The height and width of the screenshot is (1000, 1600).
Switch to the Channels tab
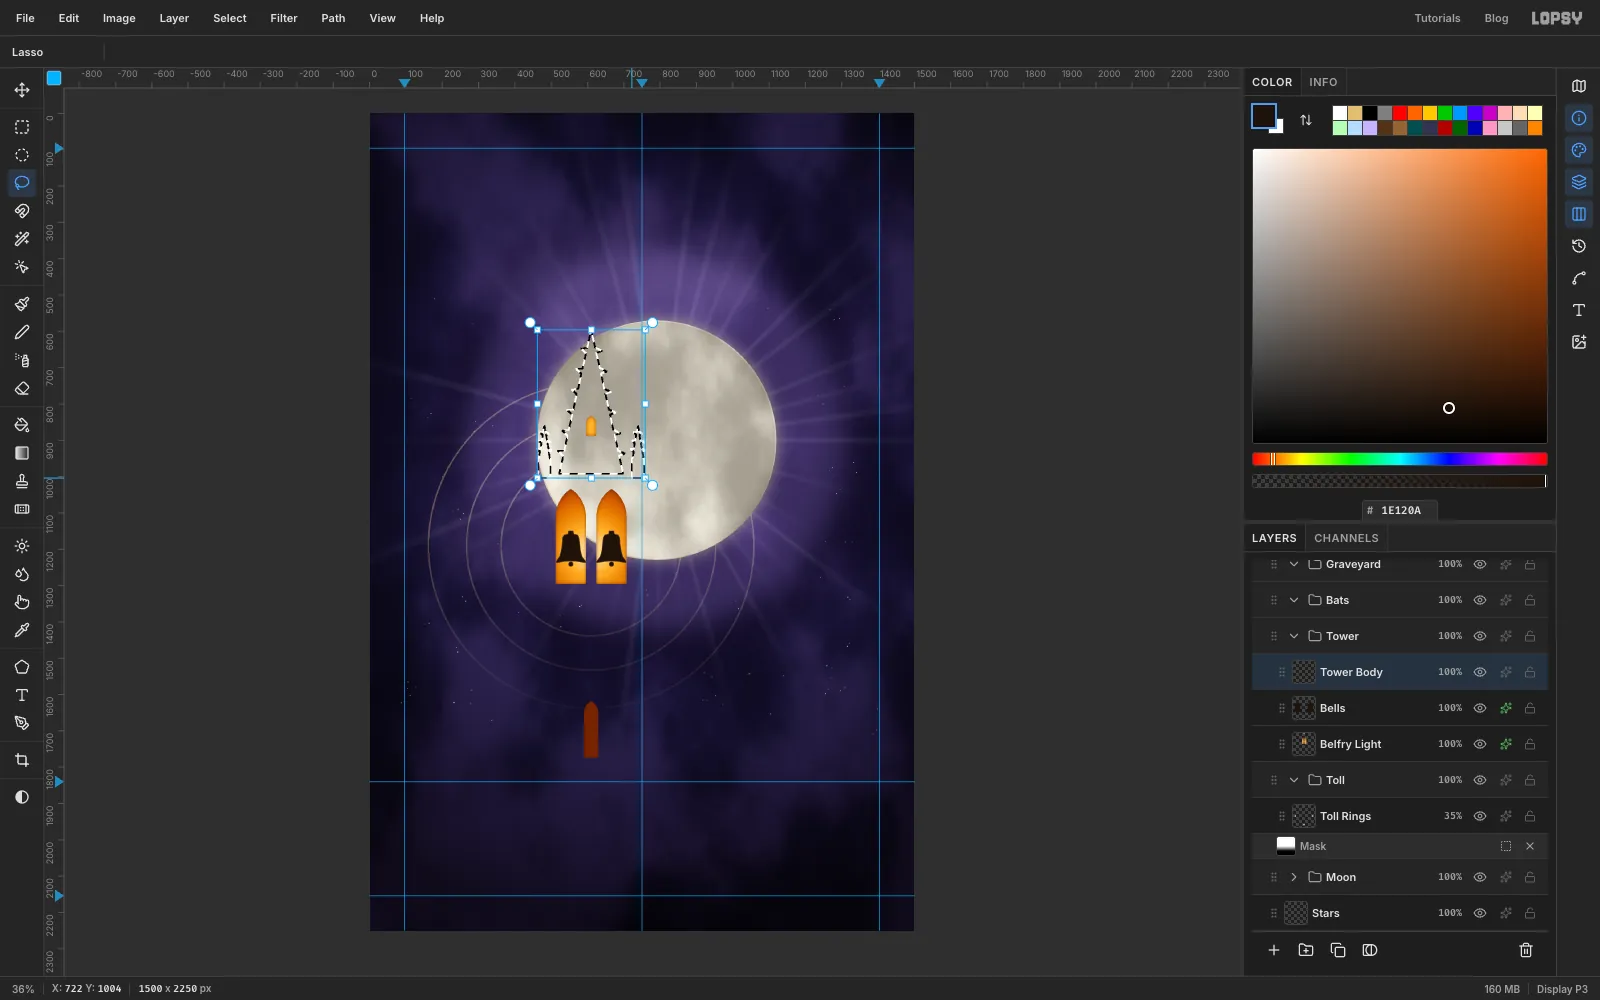[1346, 538]
